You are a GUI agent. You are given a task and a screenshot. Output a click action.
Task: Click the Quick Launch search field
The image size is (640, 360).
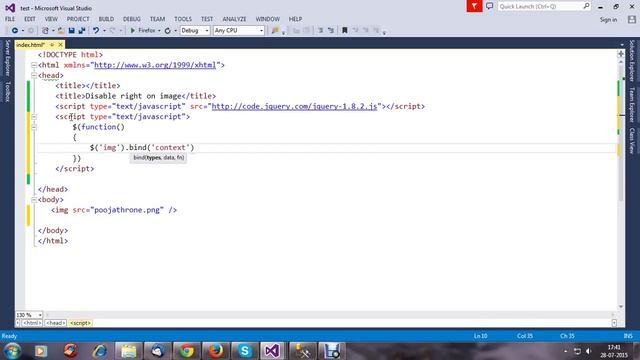(544, 7)
